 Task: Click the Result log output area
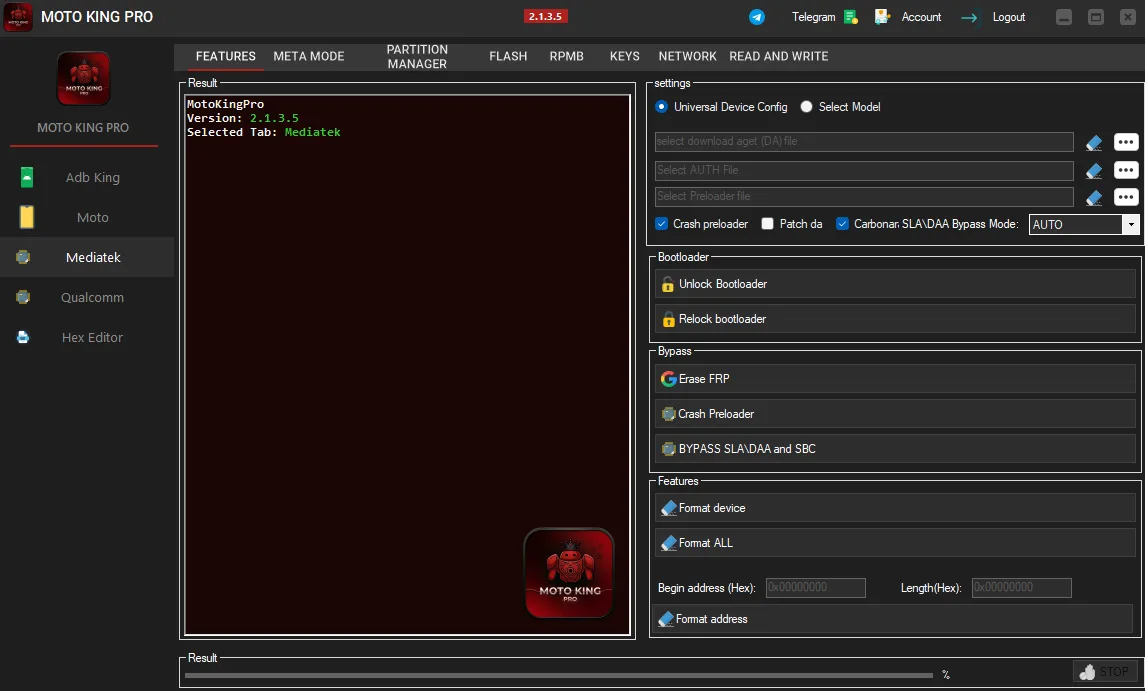click(407, 365)
